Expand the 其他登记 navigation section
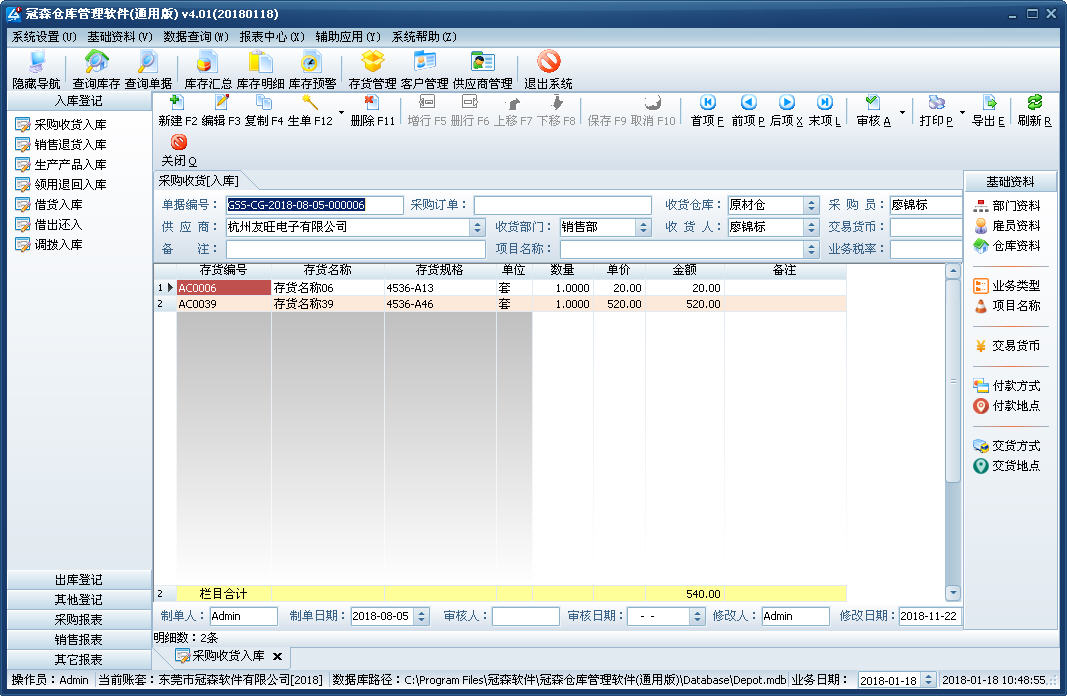 click(x=79, y=599)
